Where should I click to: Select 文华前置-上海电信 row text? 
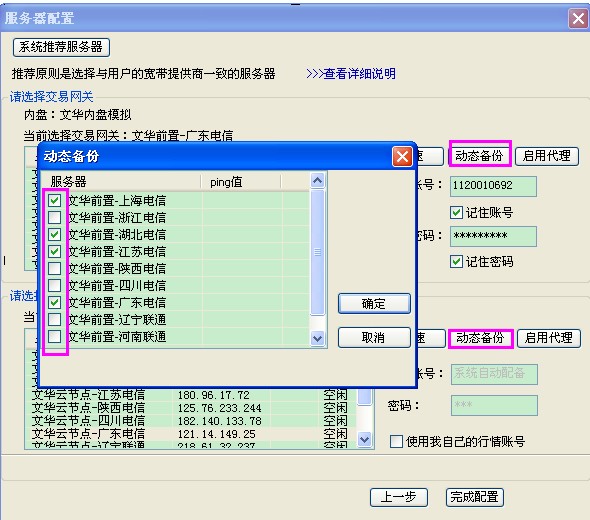coord(117,201)
